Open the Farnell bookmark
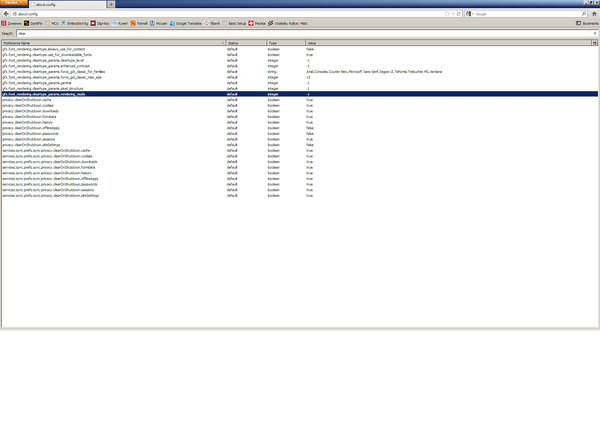Viewport: 600px width, 428px height. pos(139,23)
